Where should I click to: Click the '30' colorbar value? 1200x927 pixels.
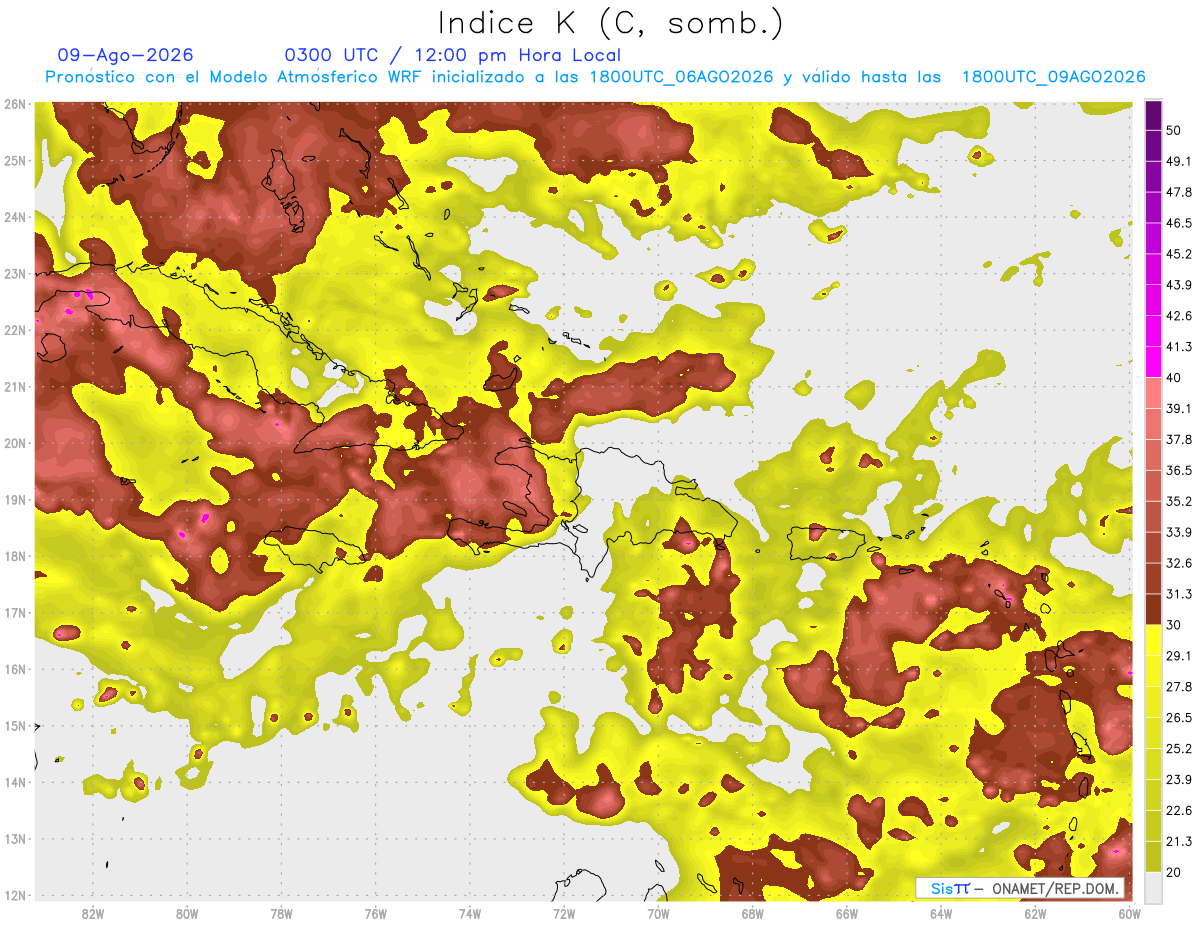pyautogui.click(x=1176, y=625)
